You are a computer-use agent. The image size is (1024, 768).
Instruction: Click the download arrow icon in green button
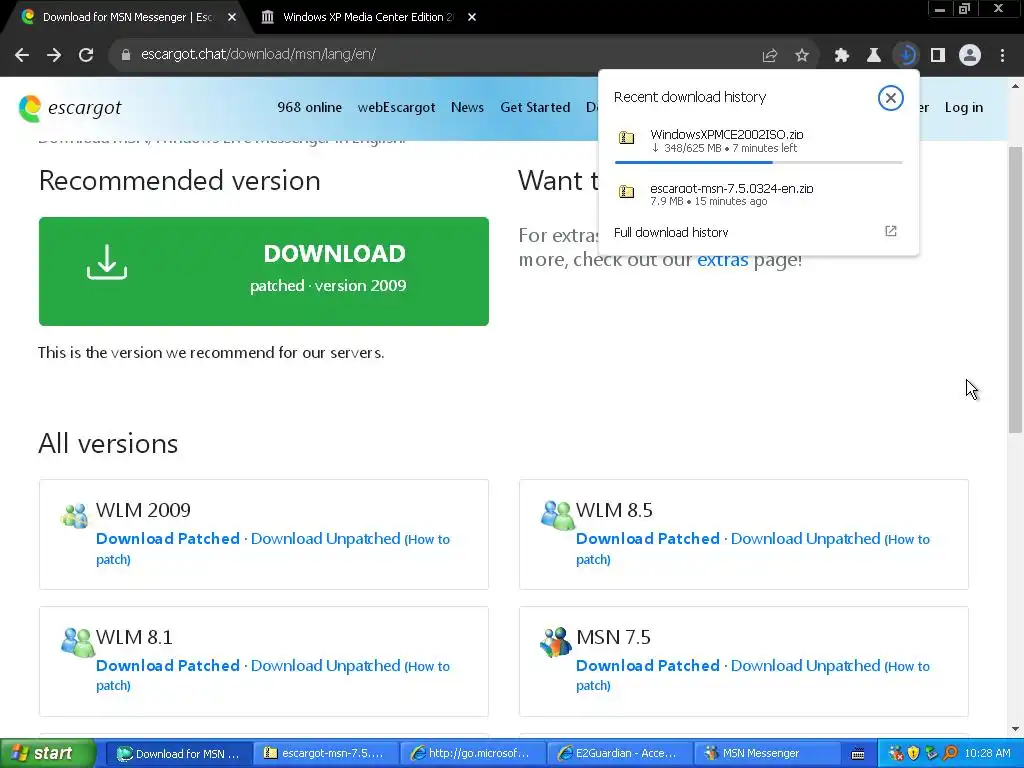(x=107, y=262)
